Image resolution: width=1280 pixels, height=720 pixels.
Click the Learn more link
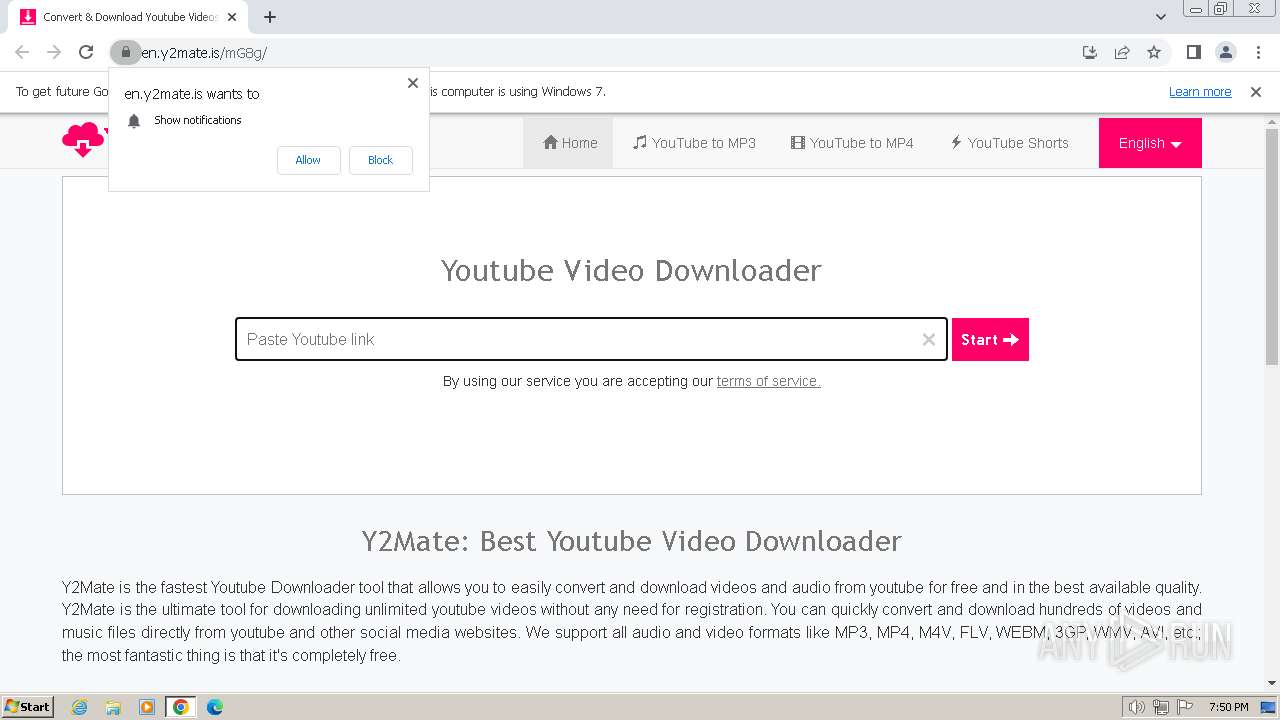(x=1200, y=92)
